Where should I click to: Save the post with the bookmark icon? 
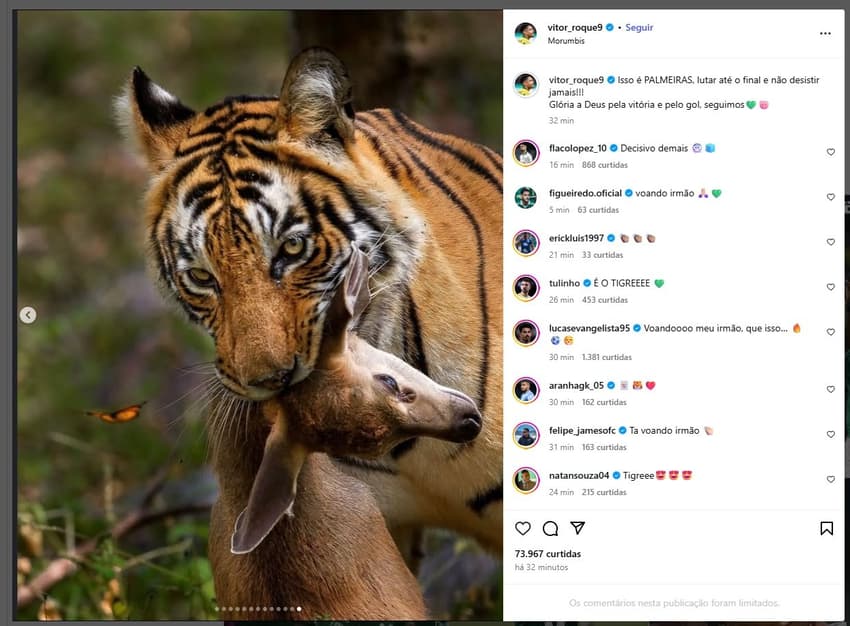(x=827, y=528)
